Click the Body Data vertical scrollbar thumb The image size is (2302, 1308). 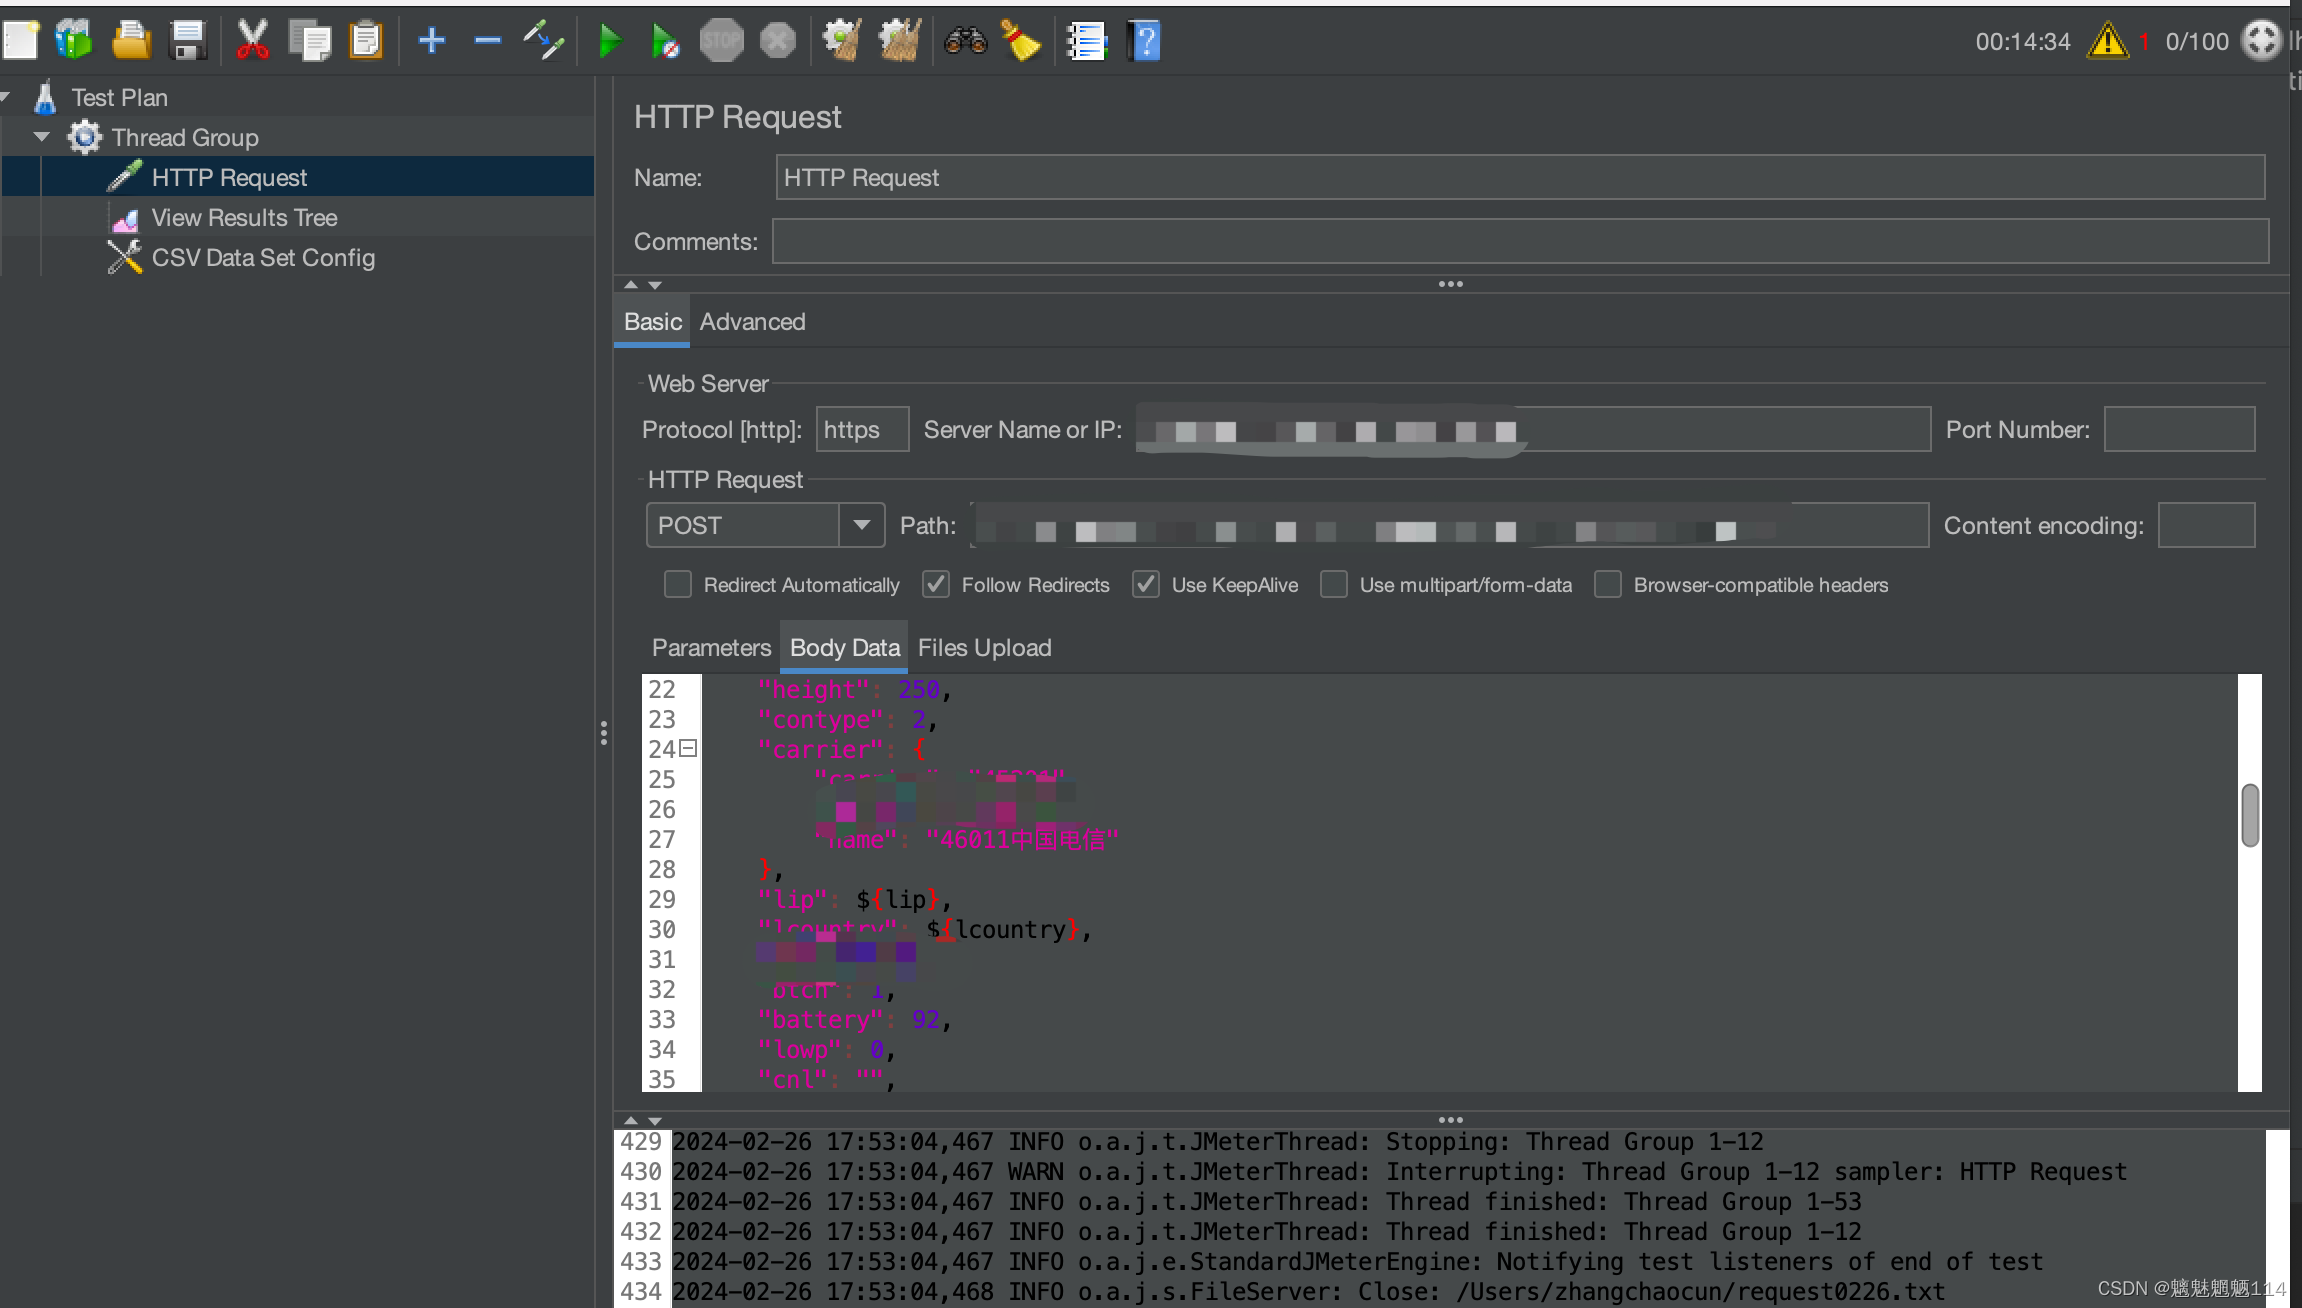pyautogui.click(x=2250, y=815)
